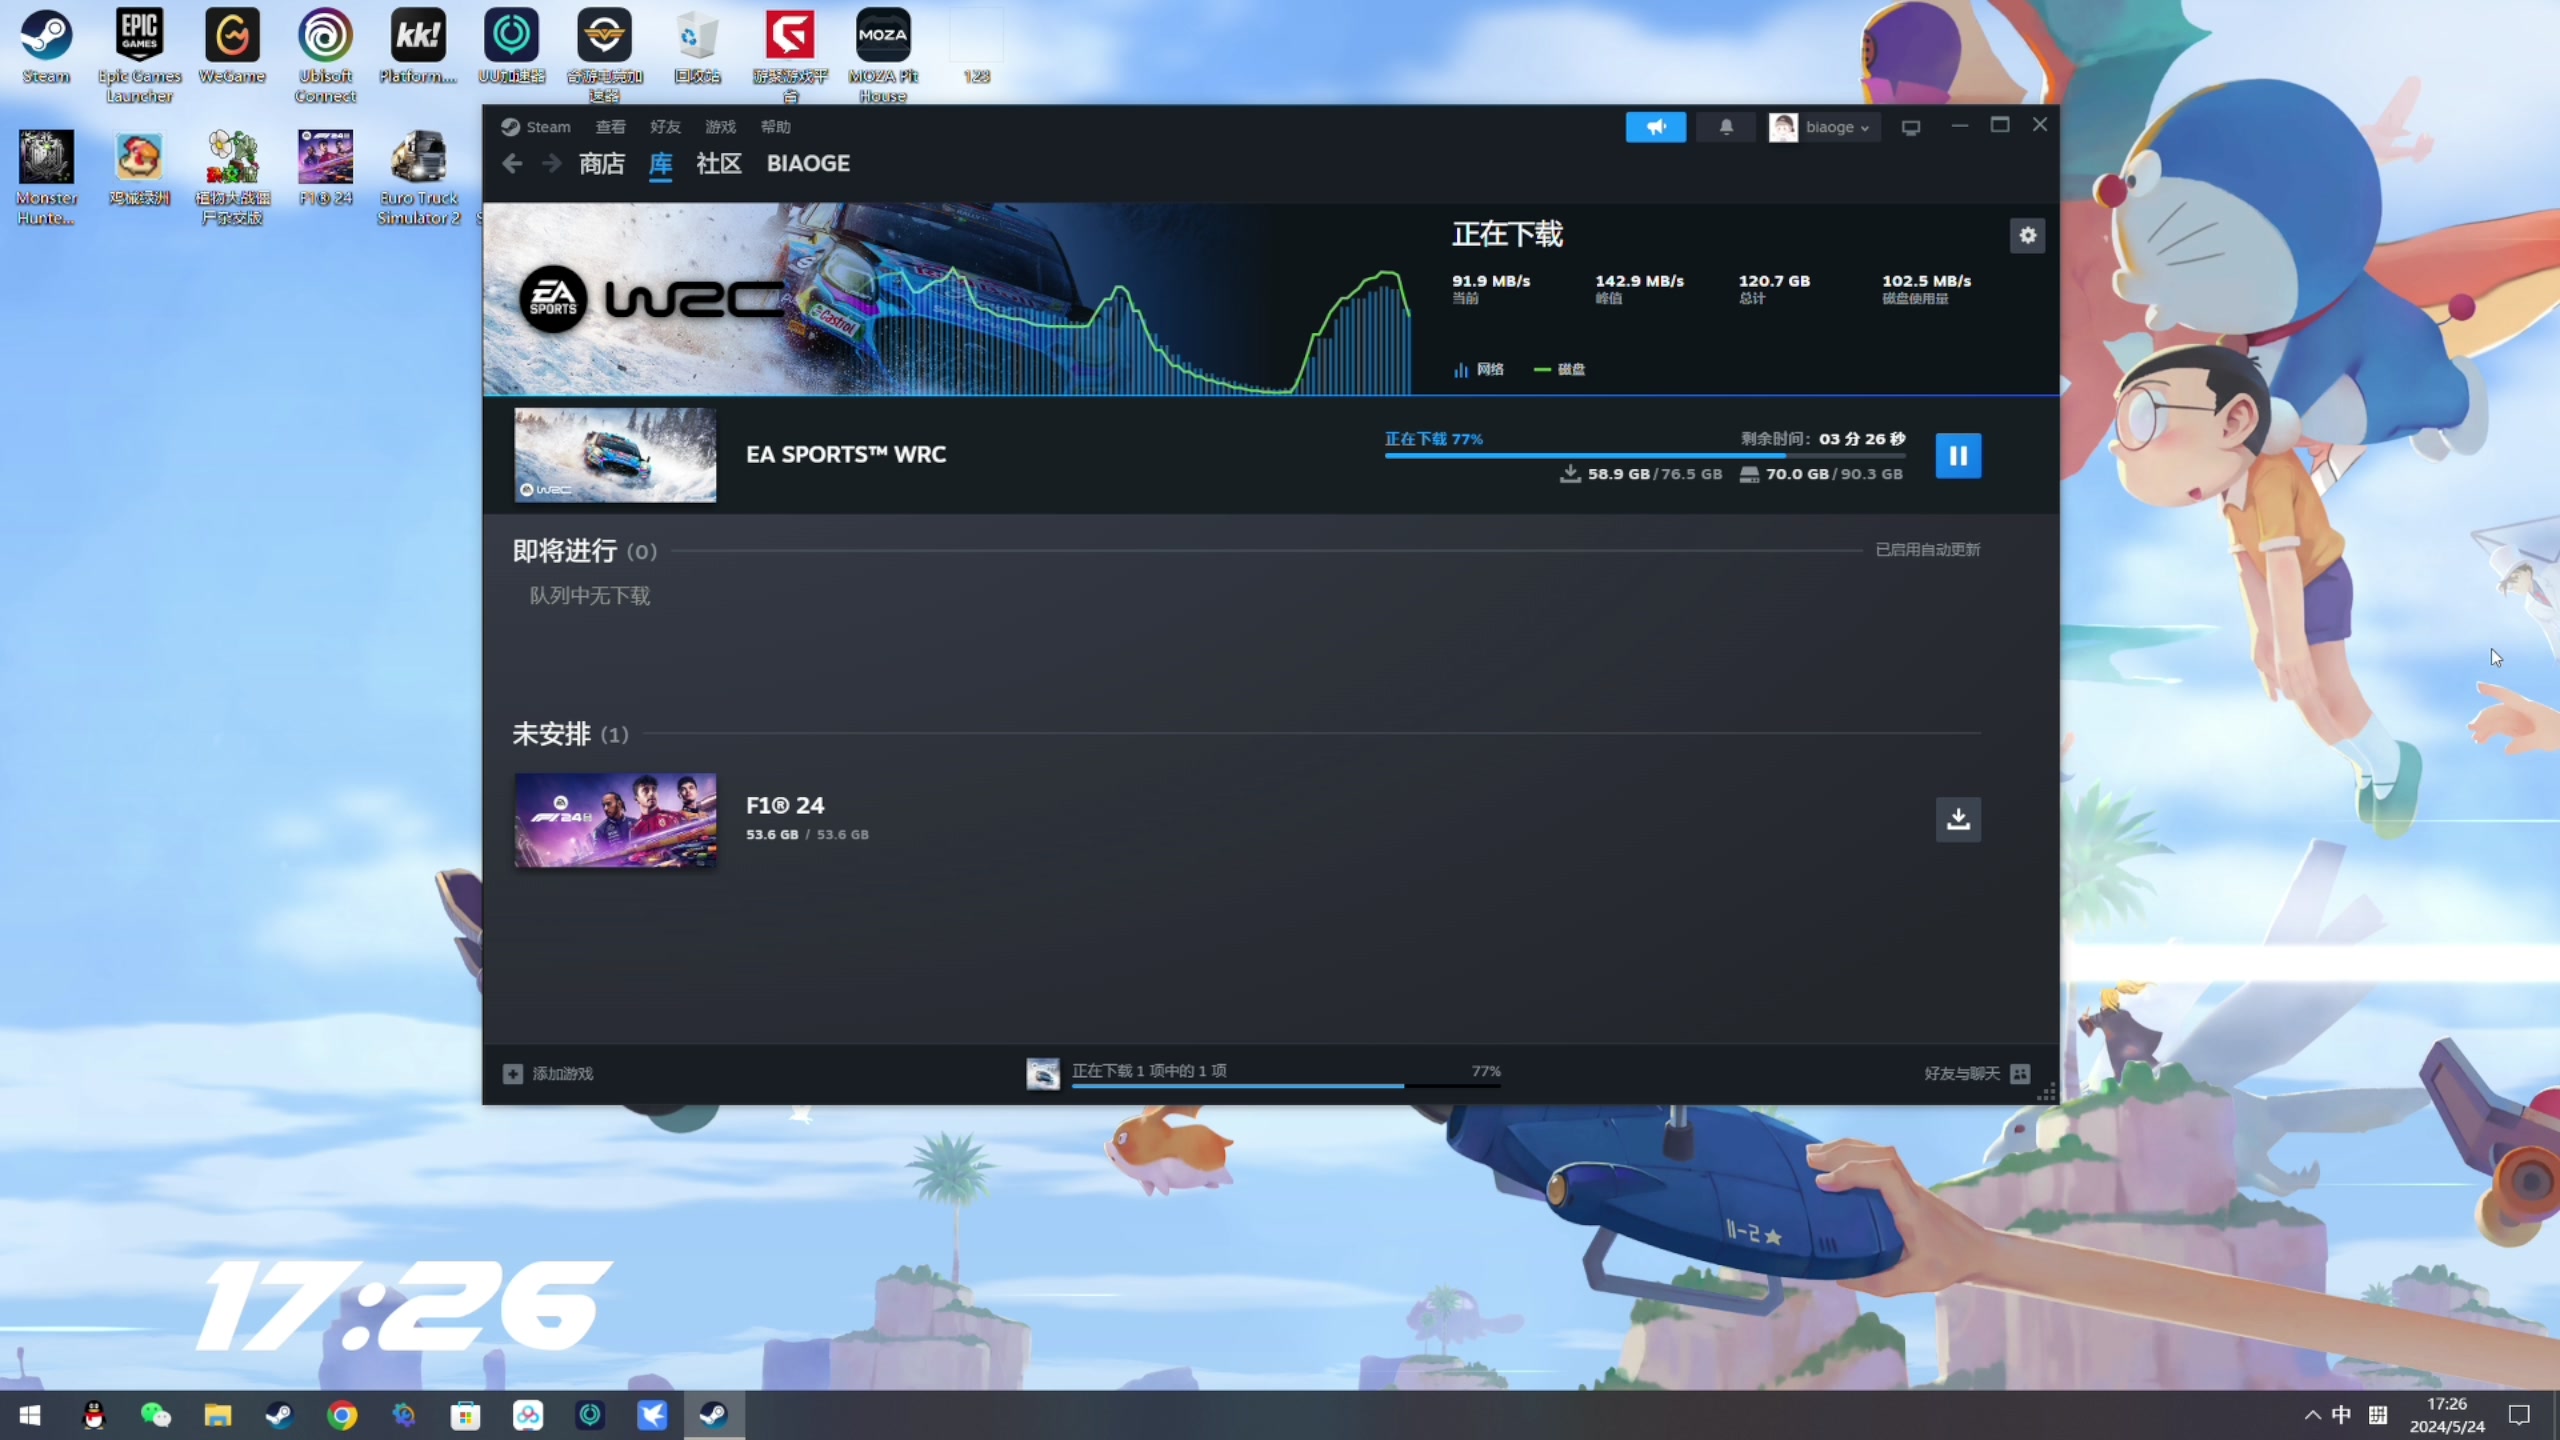The width and height of the screenshot is (2560, 1440).
Task: Open the 回收站 recycle bin icon
Action: tap(697, 47)
